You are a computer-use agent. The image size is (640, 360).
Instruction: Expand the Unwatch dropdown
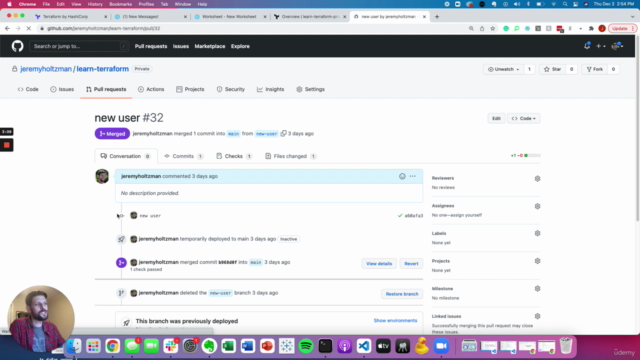503,69
